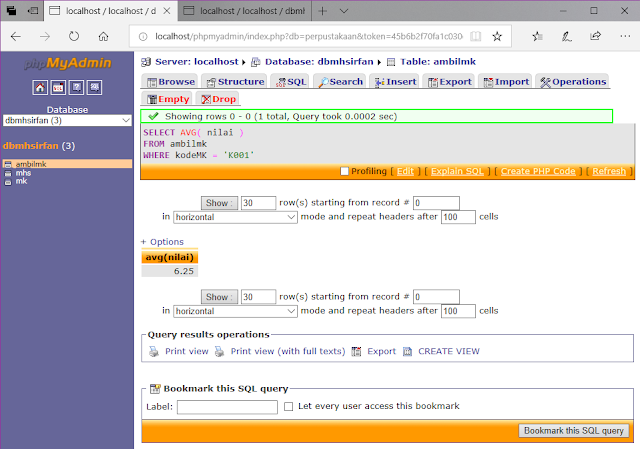
Task: Check Let every user access this bookmark
Action: tap(289, 407)
